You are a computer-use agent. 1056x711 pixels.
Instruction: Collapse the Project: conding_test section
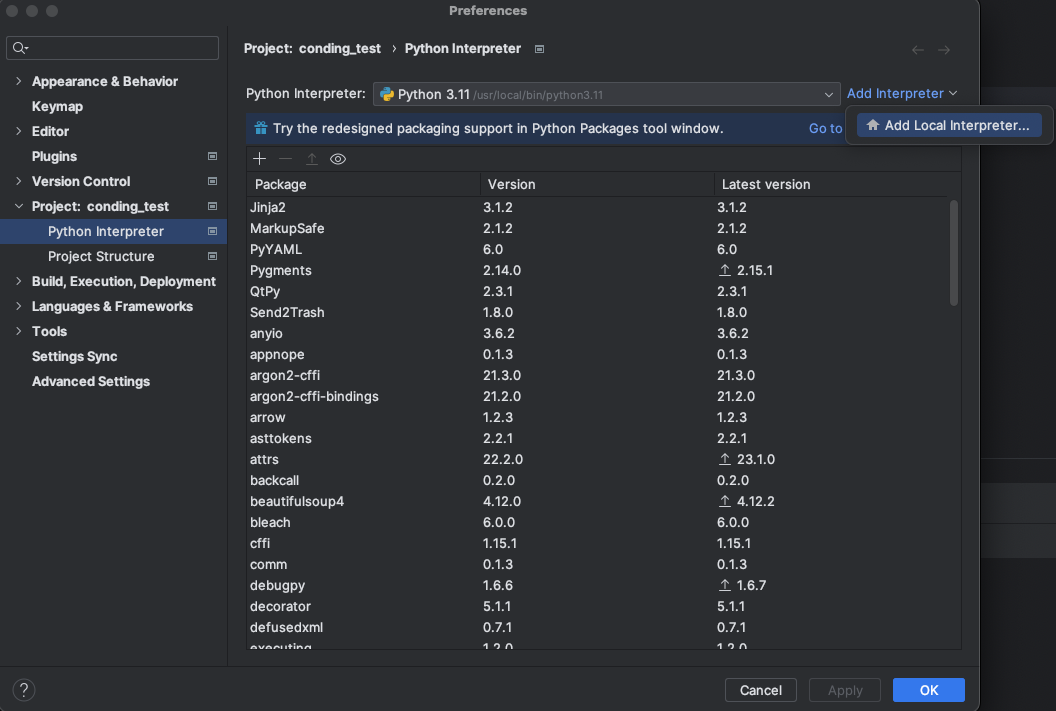click(x=19, y=206)
